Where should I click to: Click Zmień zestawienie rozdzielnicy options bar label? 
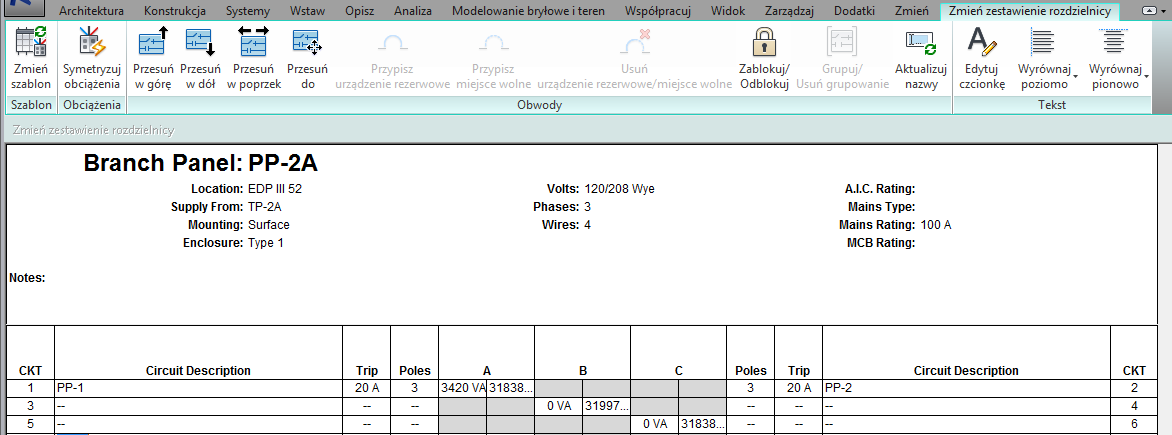coord(93,130)
